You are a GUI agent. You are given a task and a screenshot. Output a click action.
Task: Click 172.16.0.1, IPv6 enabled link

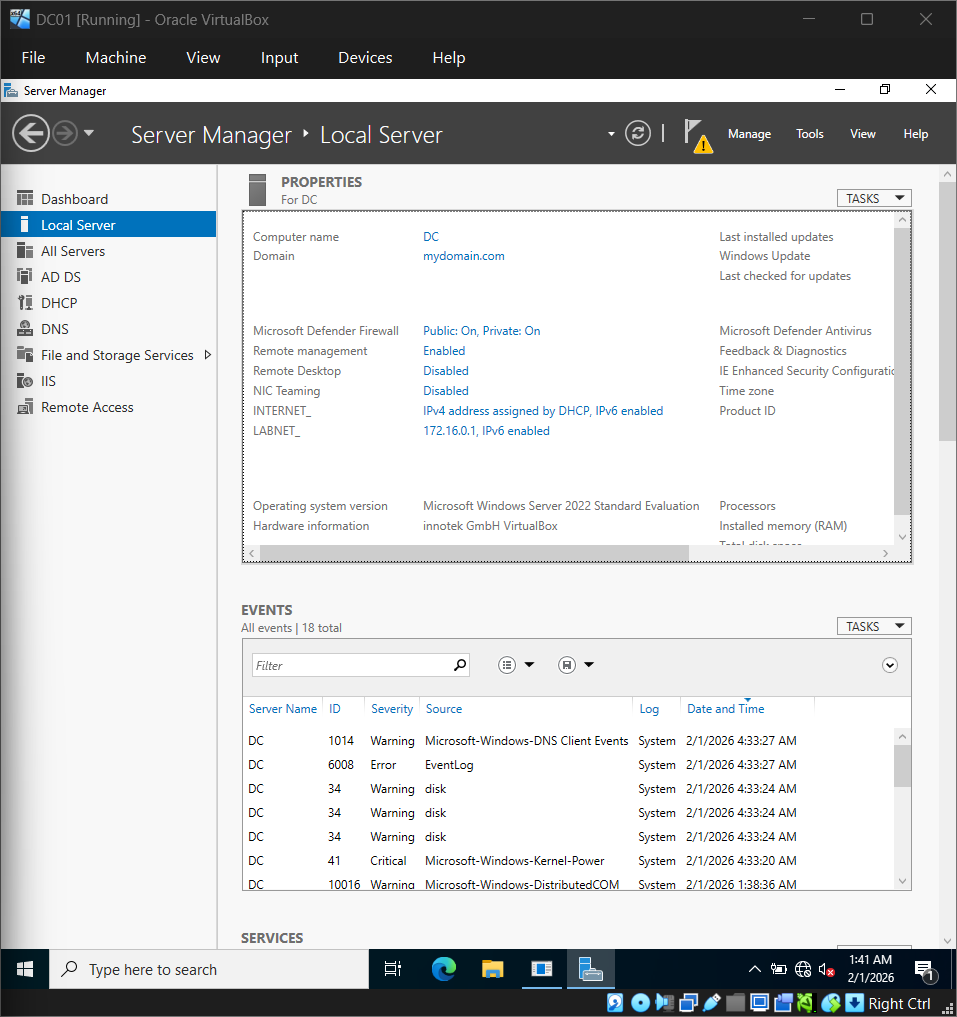(x=486, y=431)
